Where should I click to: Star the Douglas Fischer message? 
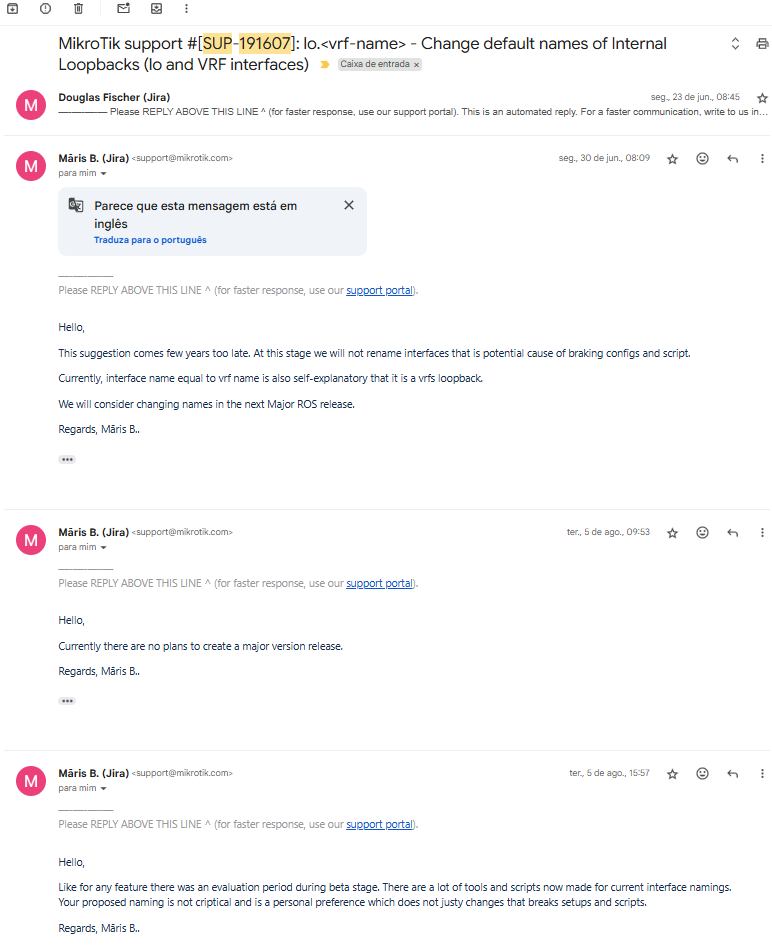click(x=762, y=98)
